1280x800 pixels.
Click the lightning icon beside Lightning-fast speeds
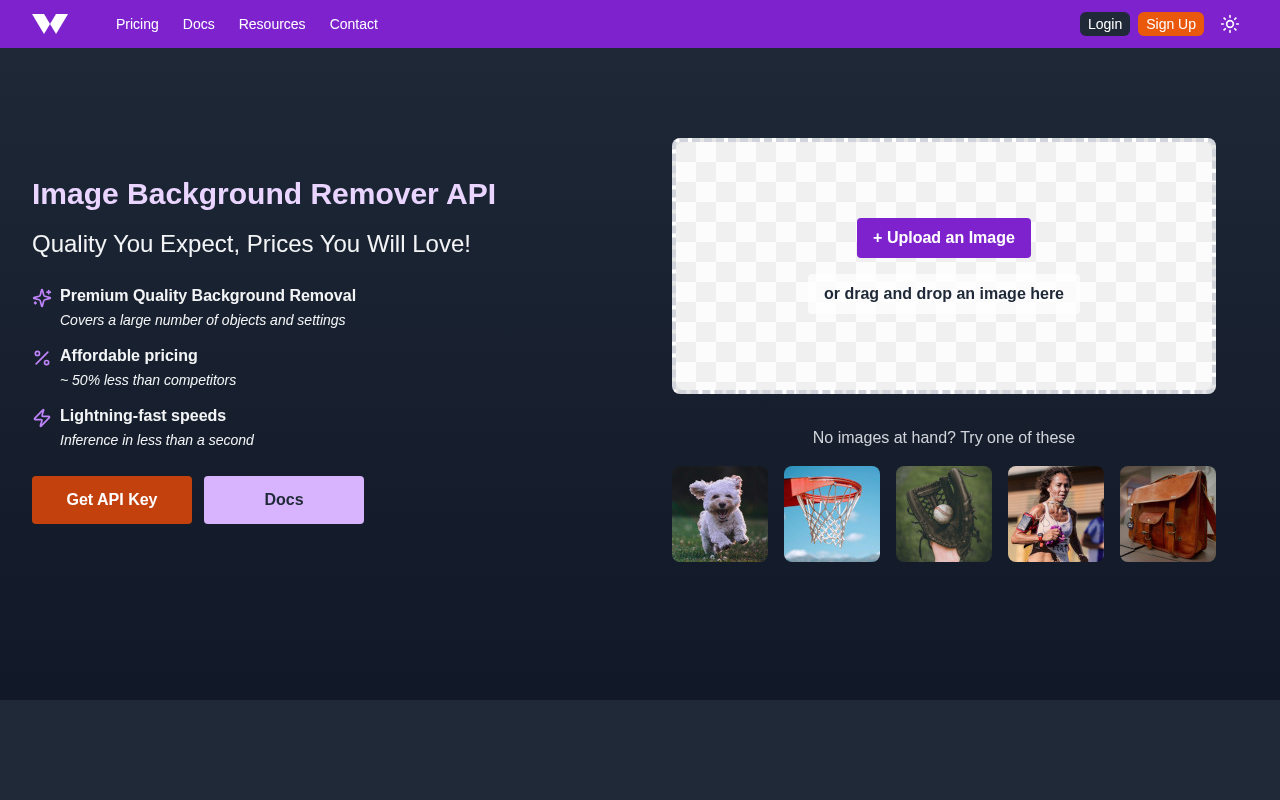point(42,417)
